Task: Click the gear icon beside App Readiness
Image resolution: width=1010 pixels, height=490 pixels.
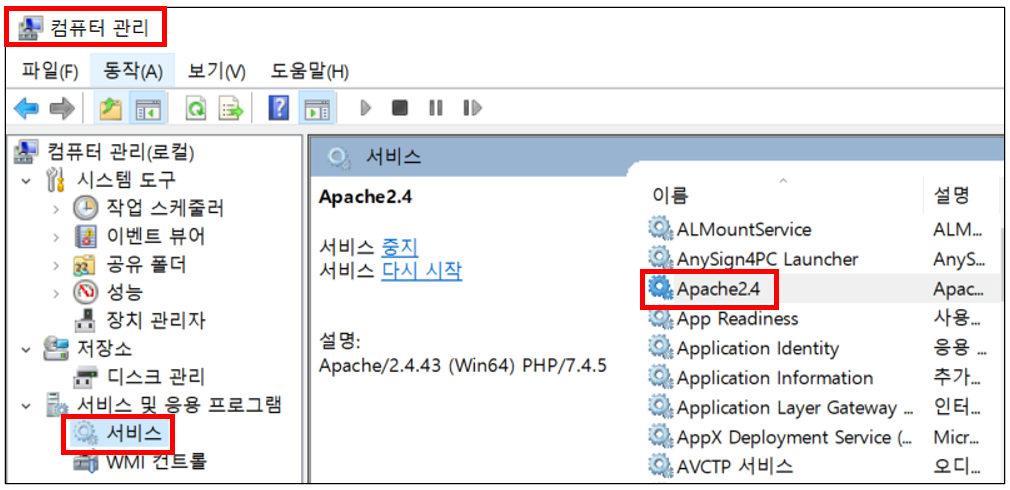Action: [660, 318]
